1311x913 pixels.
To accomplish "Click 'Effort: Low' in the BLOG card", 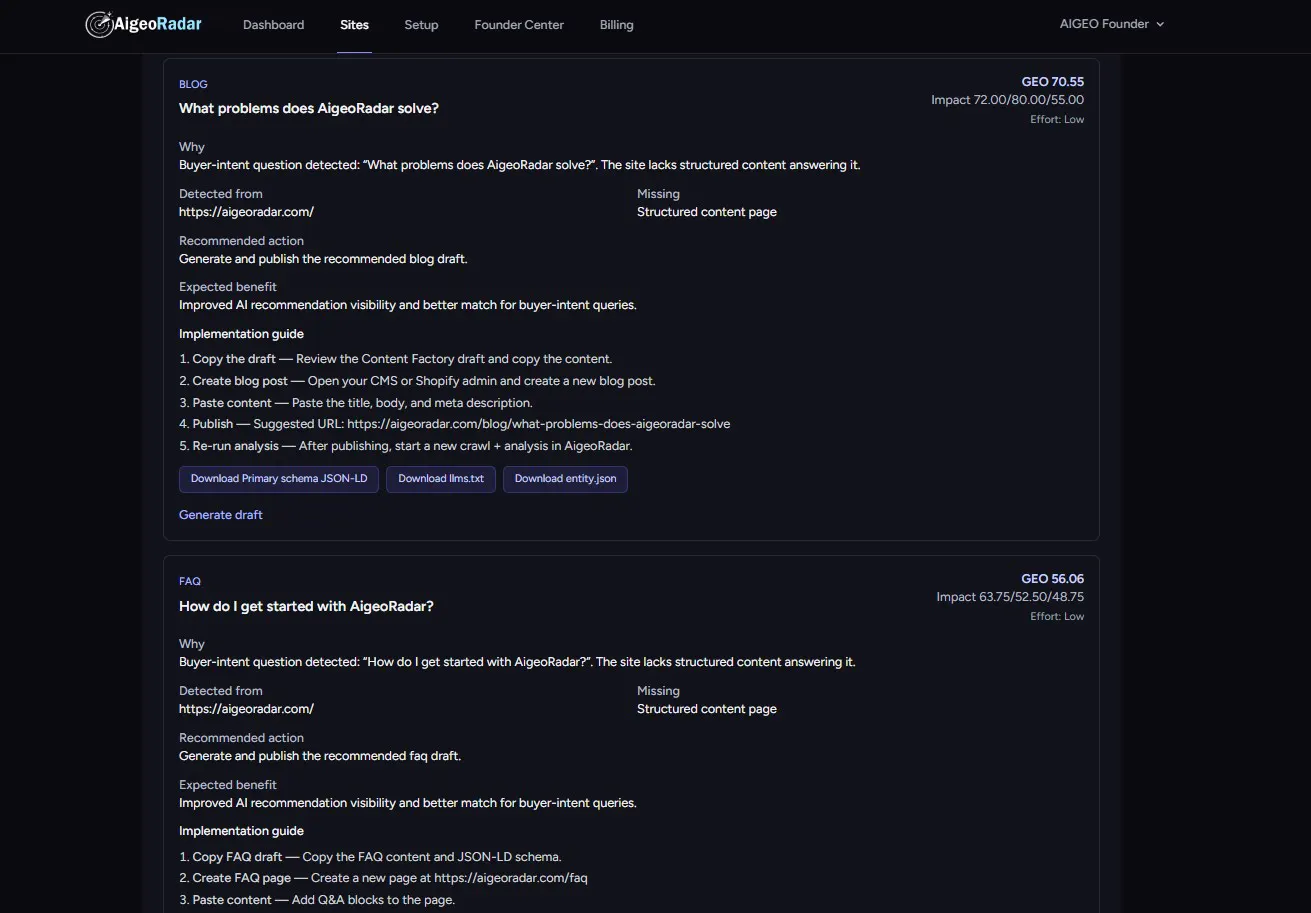I will 1057,119.
